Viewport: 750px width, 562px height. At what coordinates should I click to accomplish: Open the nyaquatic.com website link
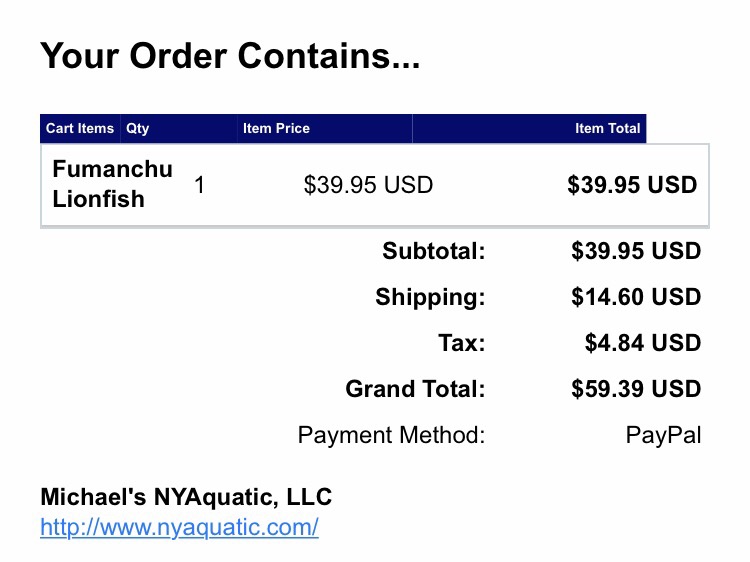pos(179,528)
